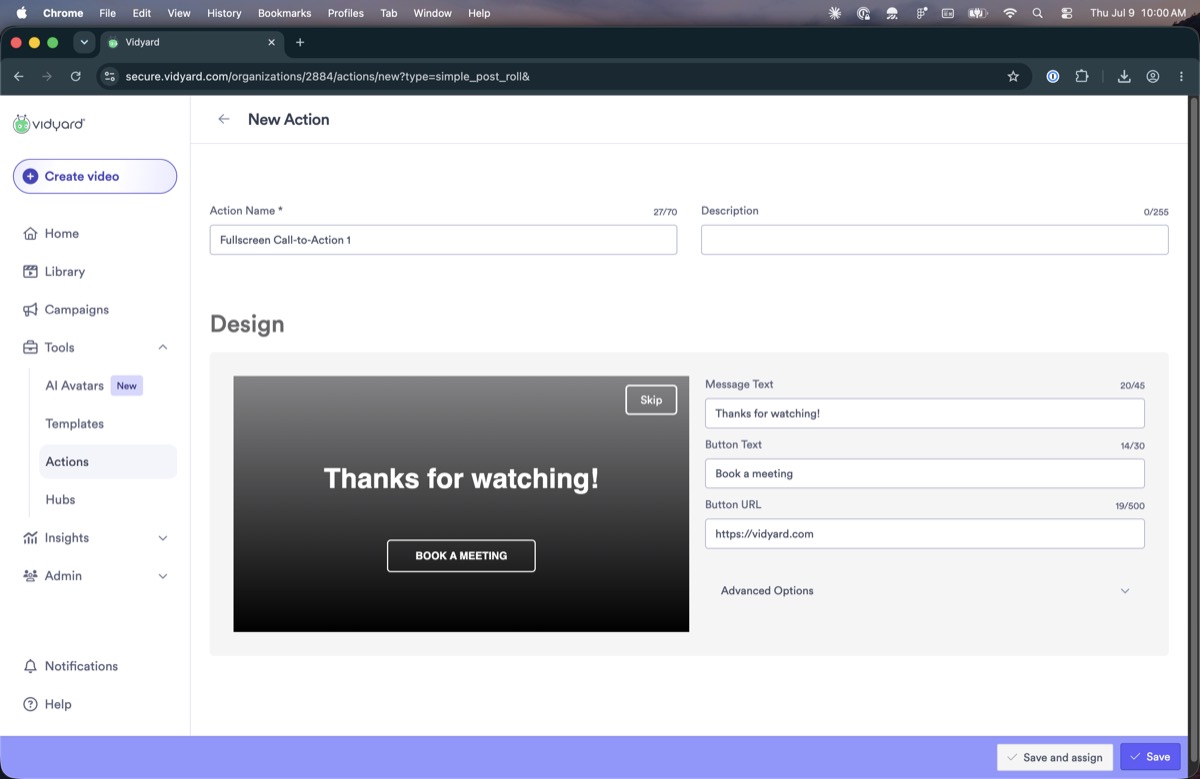Image resolution: width=1200 pixels, height=779 pixels.
Task: Click the Description field
Action: click(x=934, y=240)
